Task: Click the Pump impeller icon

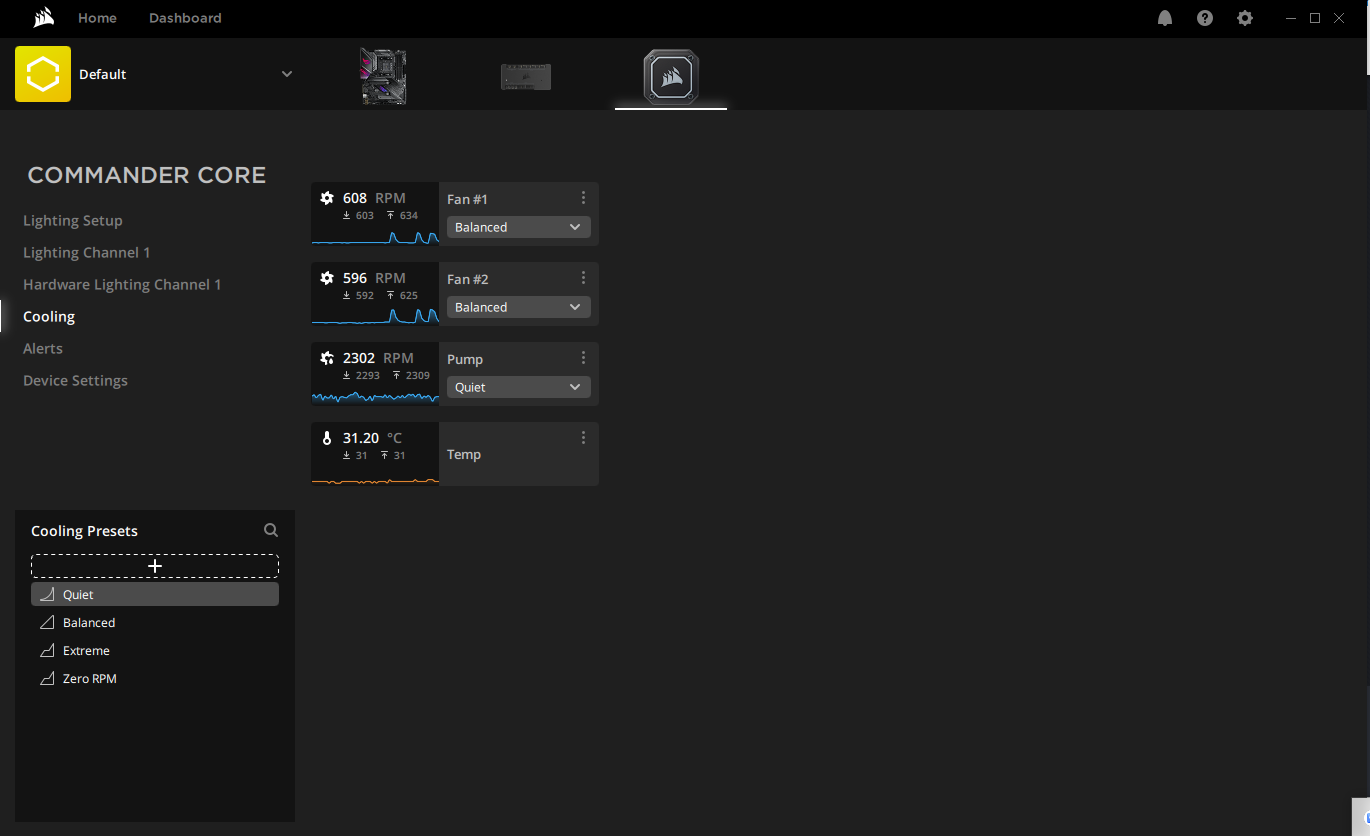Action: (327, 358)
